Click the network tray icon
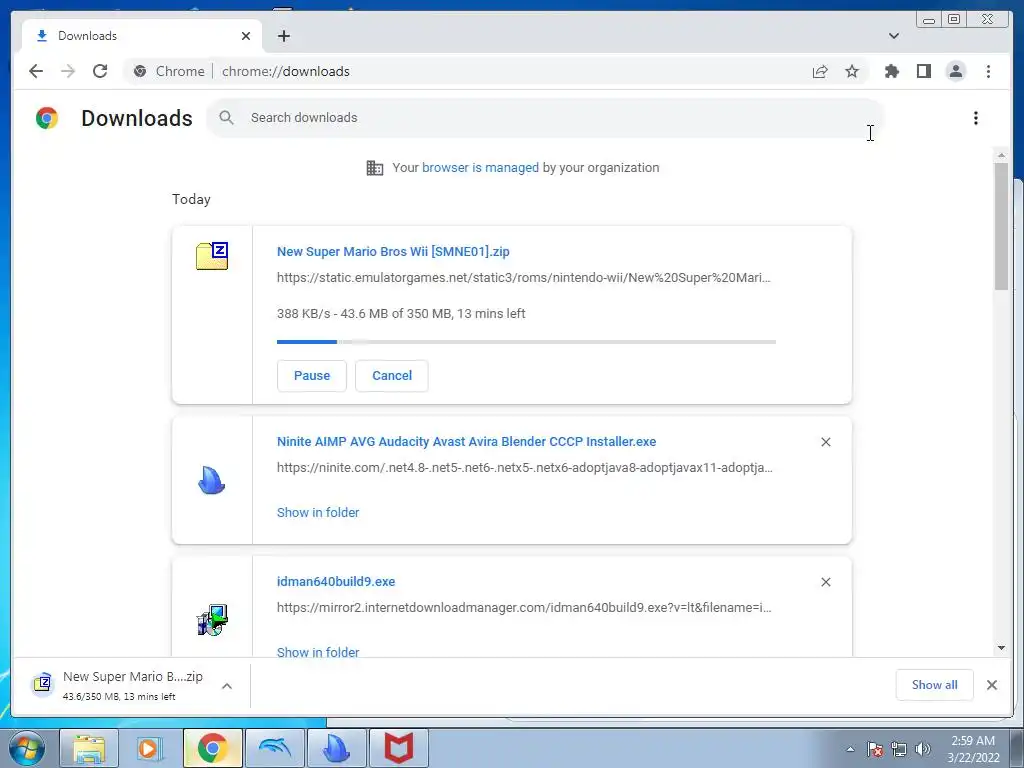This screenshot has height=768, width=1024. click(899, 749)
